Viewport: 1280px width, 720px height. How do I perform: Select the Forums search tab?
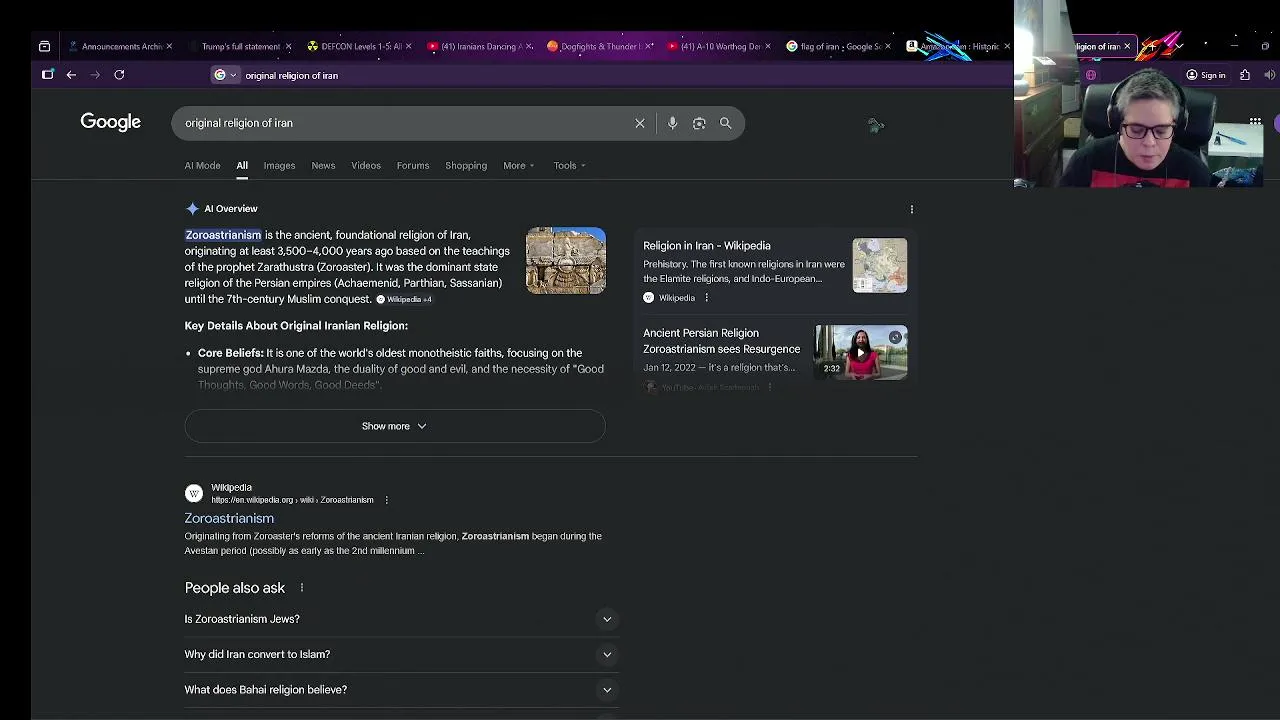(413, 166)
